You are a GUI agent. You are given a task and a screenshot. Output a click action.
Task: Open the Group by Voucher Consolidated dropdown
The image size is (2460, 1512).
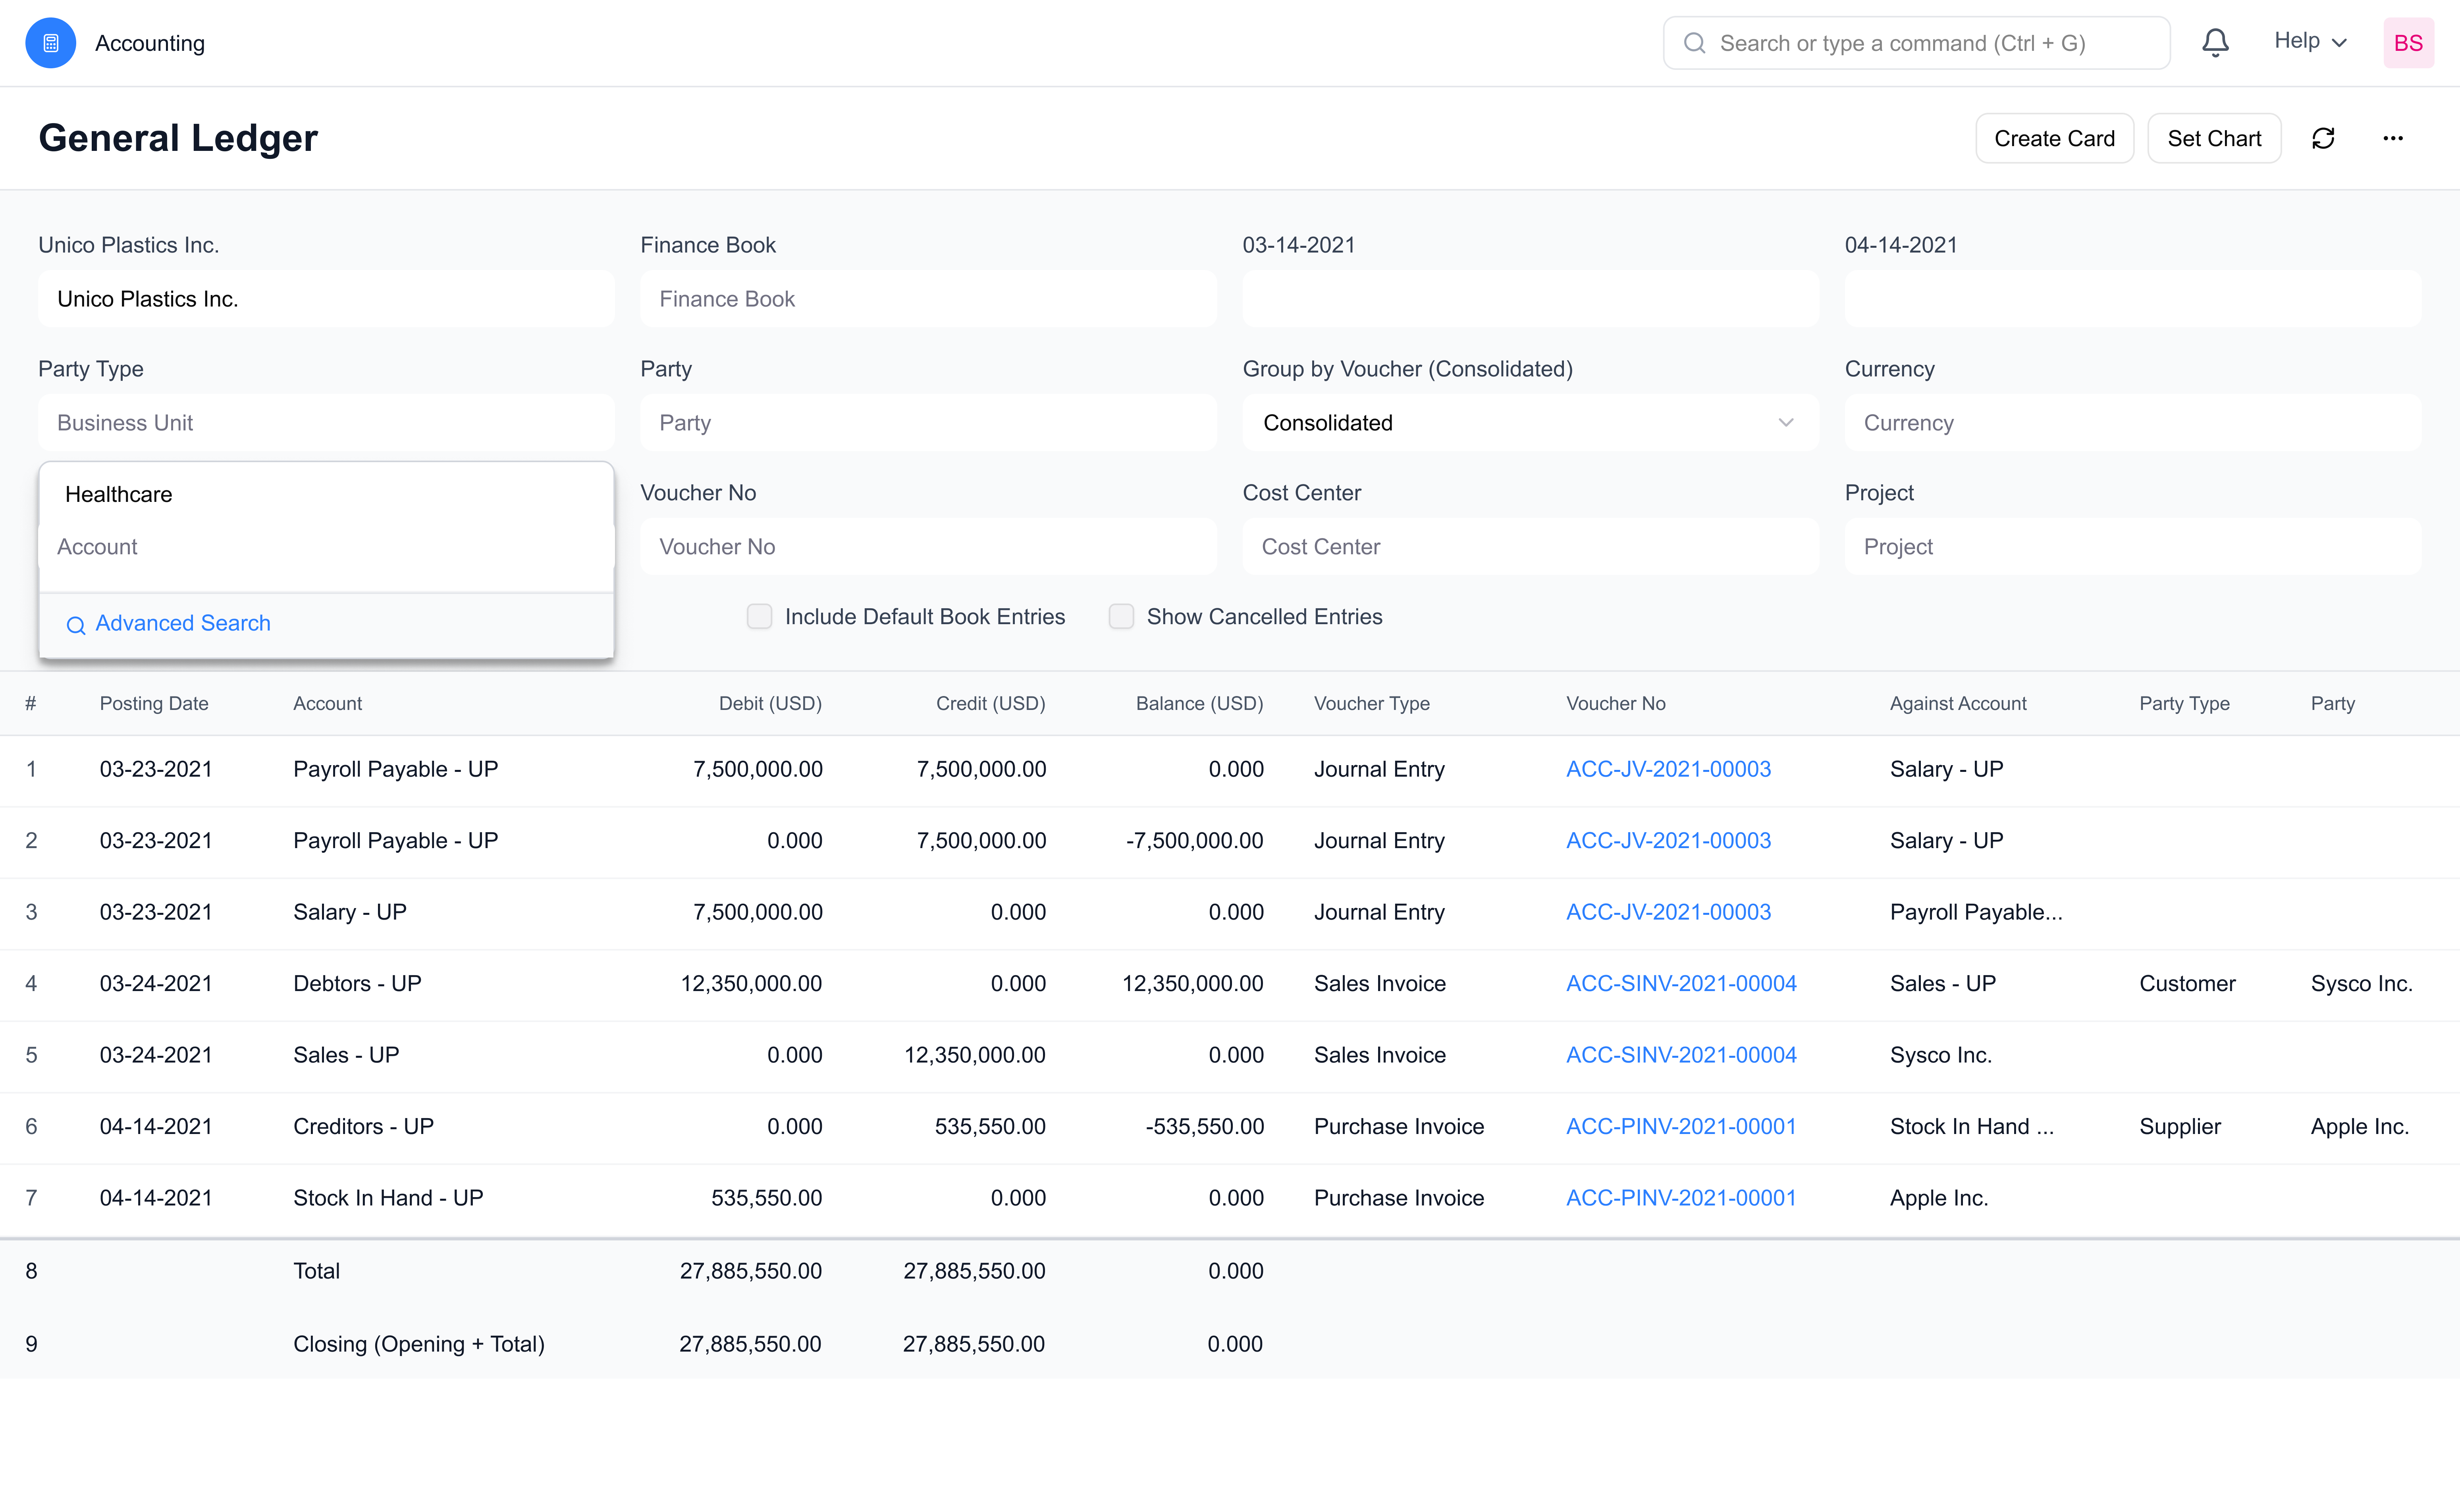[1530, 422]
